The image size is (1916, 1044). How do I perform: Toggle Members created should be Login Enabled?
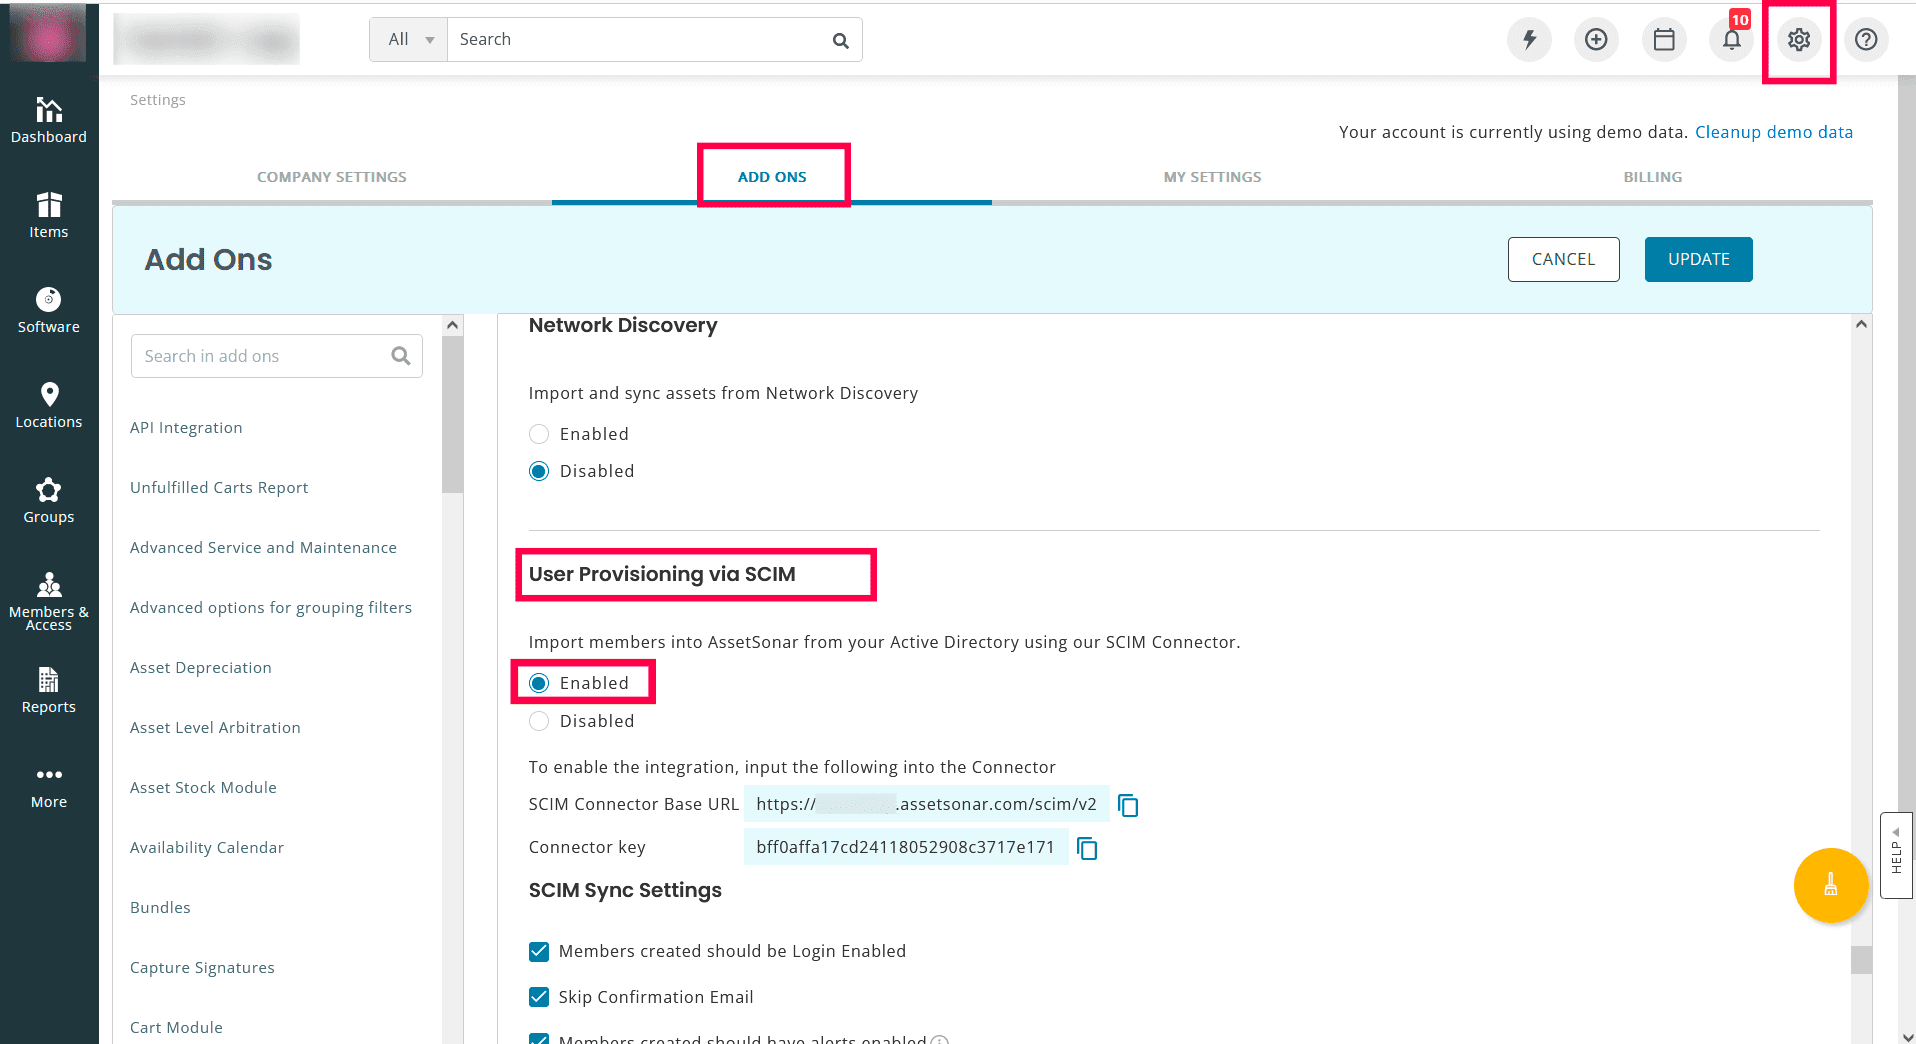[x=539, y=951]
